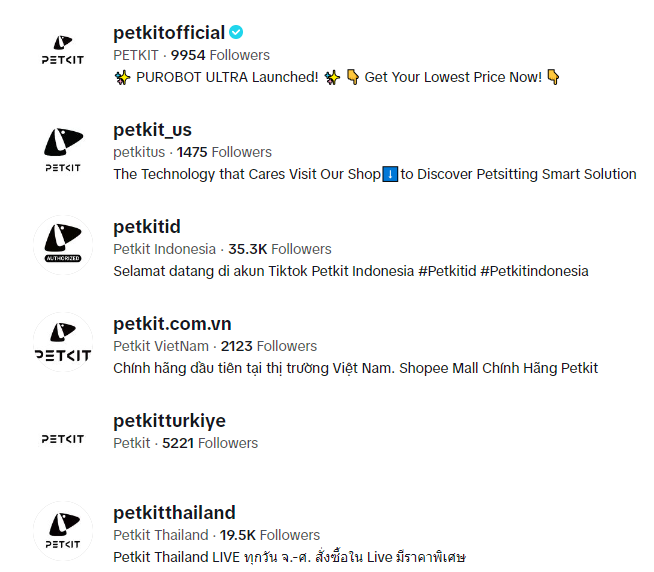Click the 5221 Followers text
654x572 pixels.
[210, 443]
